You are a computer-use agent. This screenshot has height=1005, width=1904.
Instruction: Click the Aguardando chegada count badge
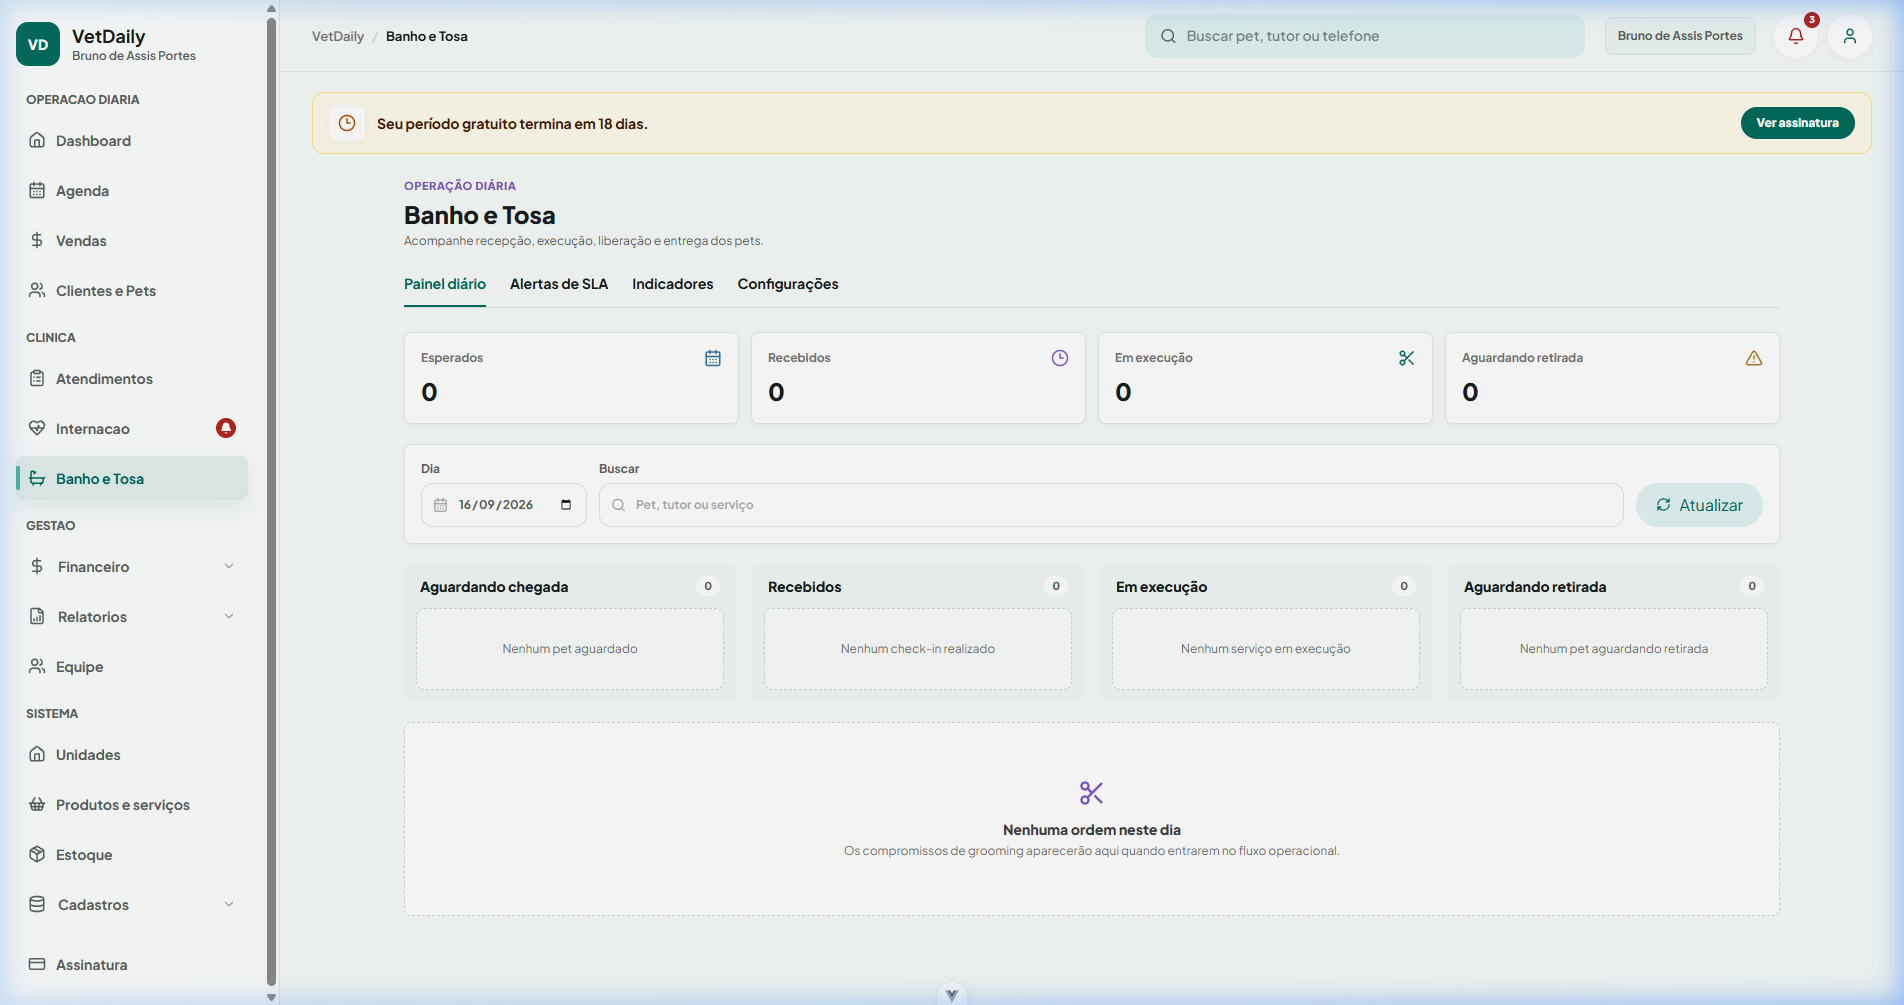coord(708,586)
